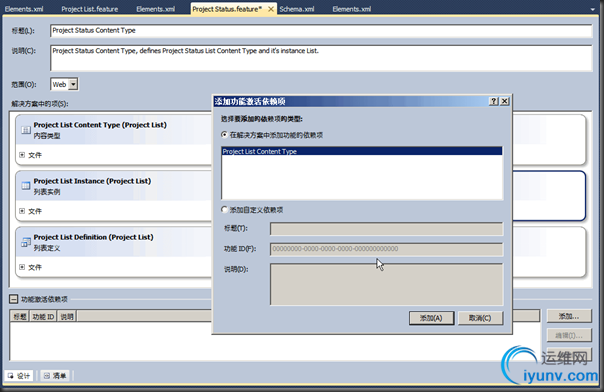Screen dimensions: 604x392
Task: Click the feature ID (F) input field
Action: 386,249
